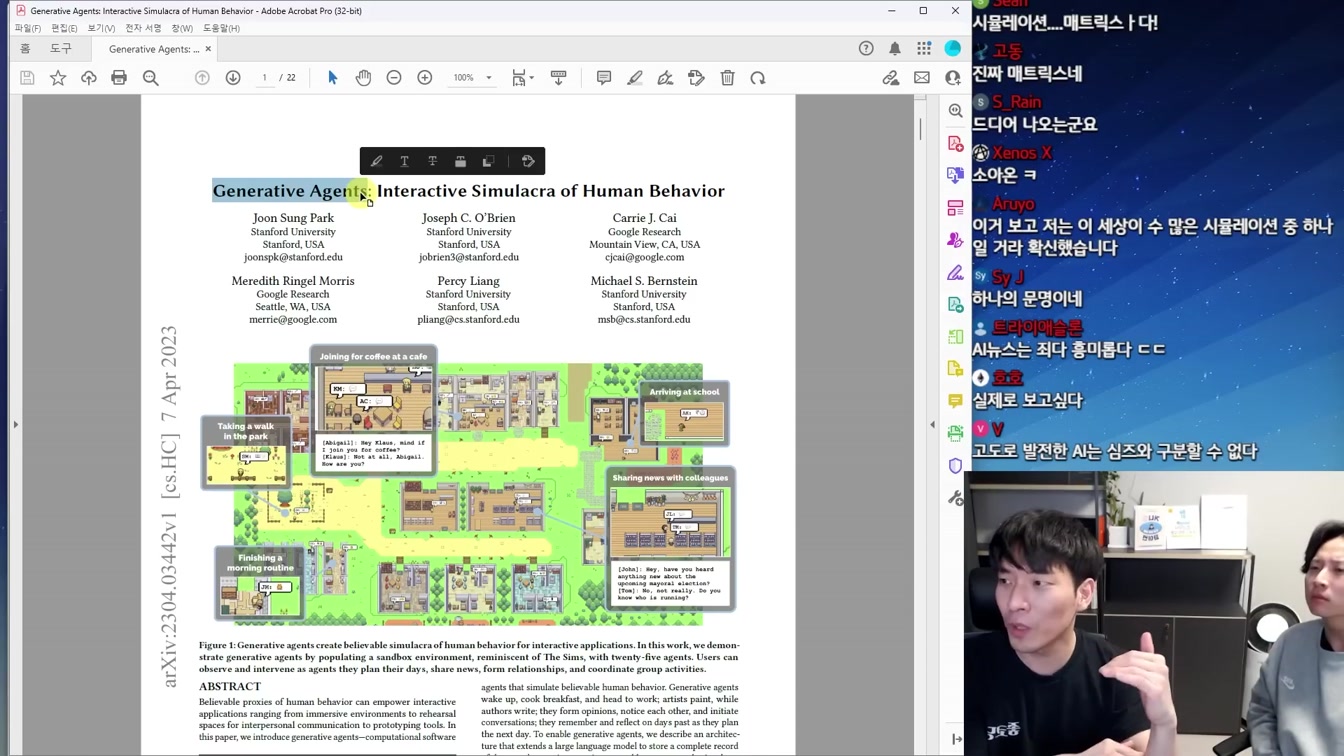Open the 보기(V) menu

[x=101, y=28]
